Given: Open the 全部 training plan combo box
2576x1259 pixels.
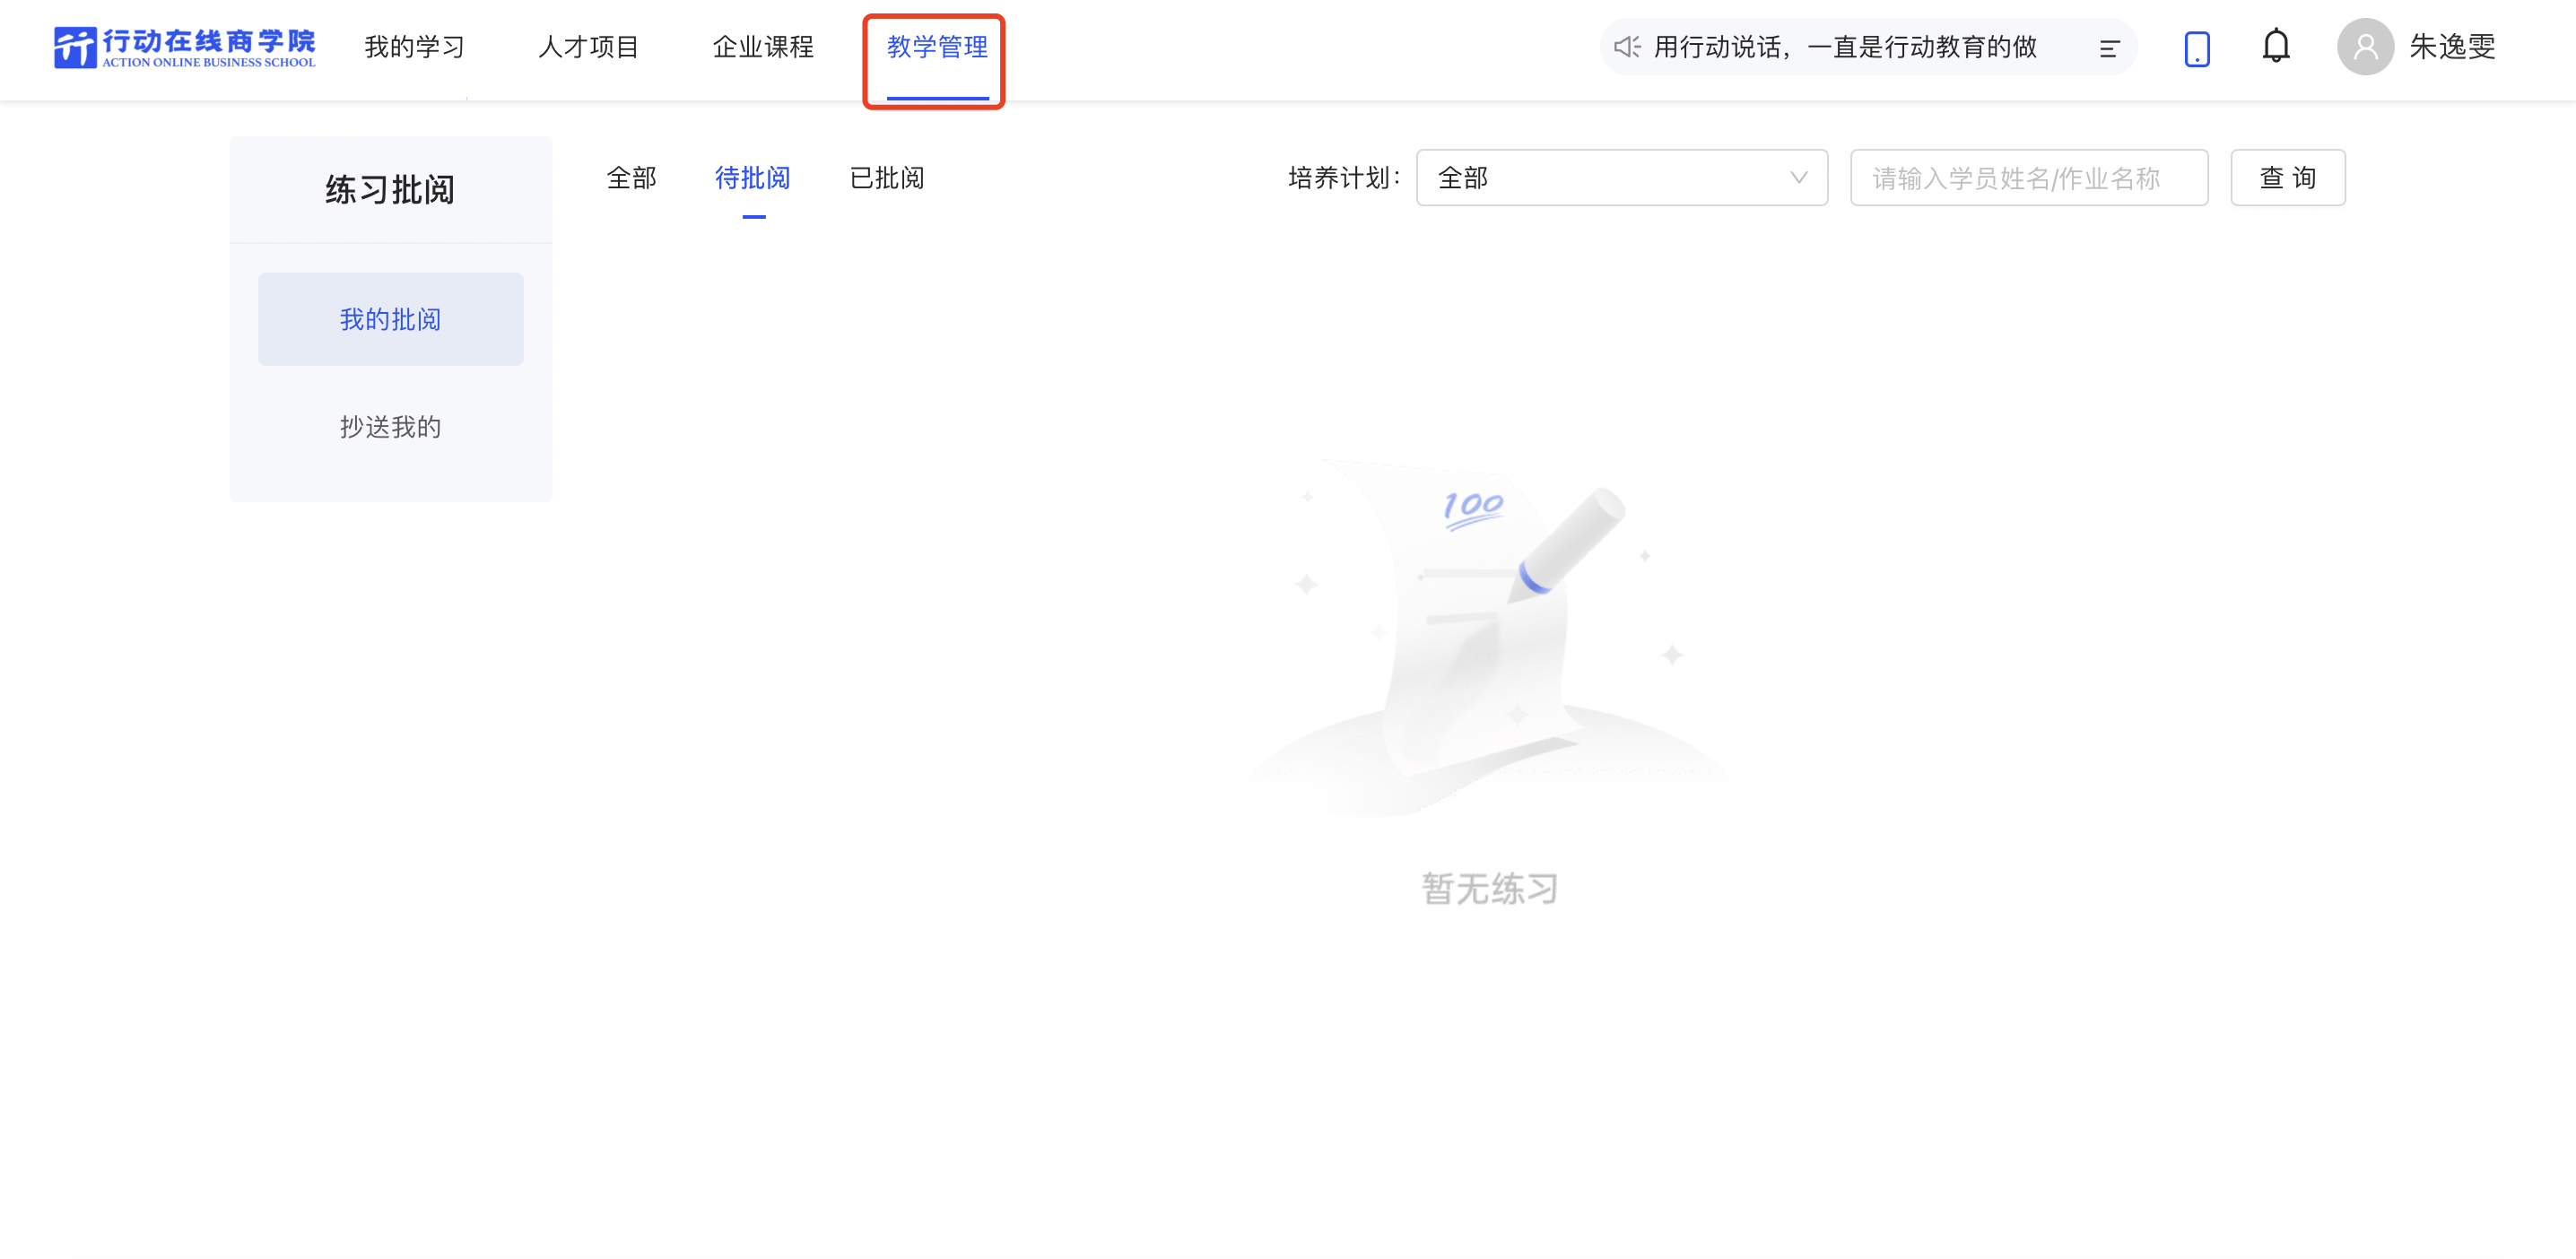Looking at the screenshot, I should [1610, 178].
